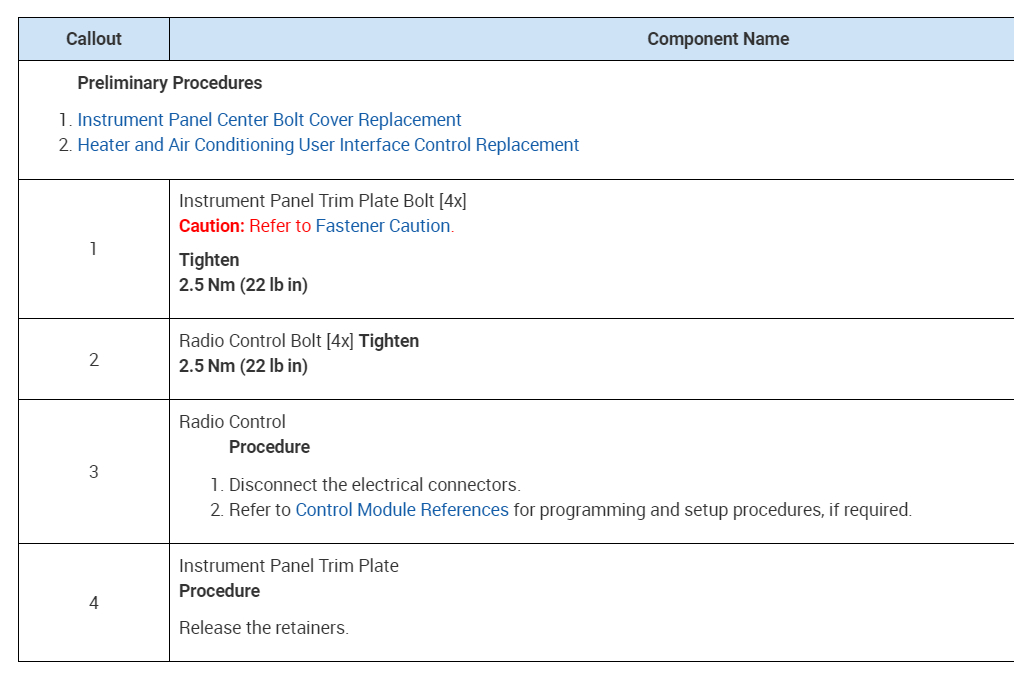
Task: Click the Release the retainers text
Action: point(264,628)
